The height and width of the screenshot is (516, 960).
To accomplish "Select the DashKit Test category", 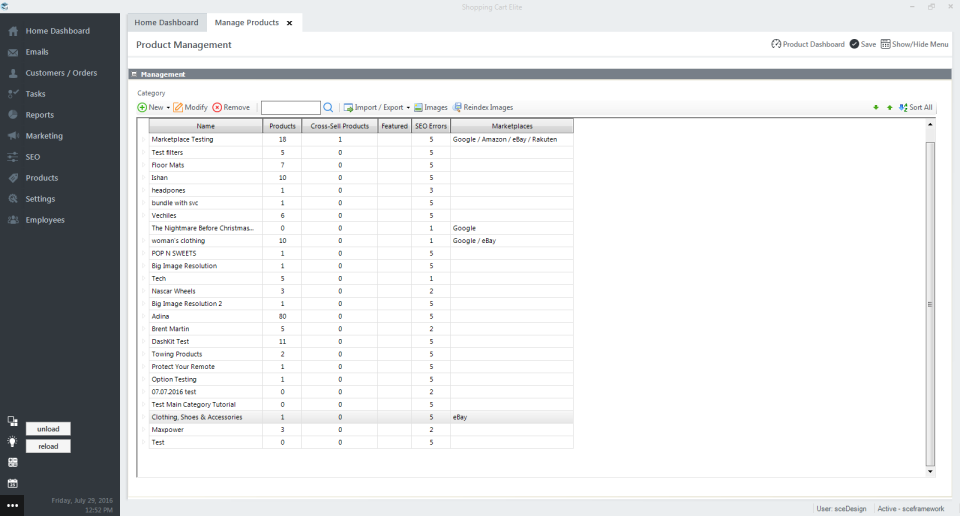I will click(170, 342).
